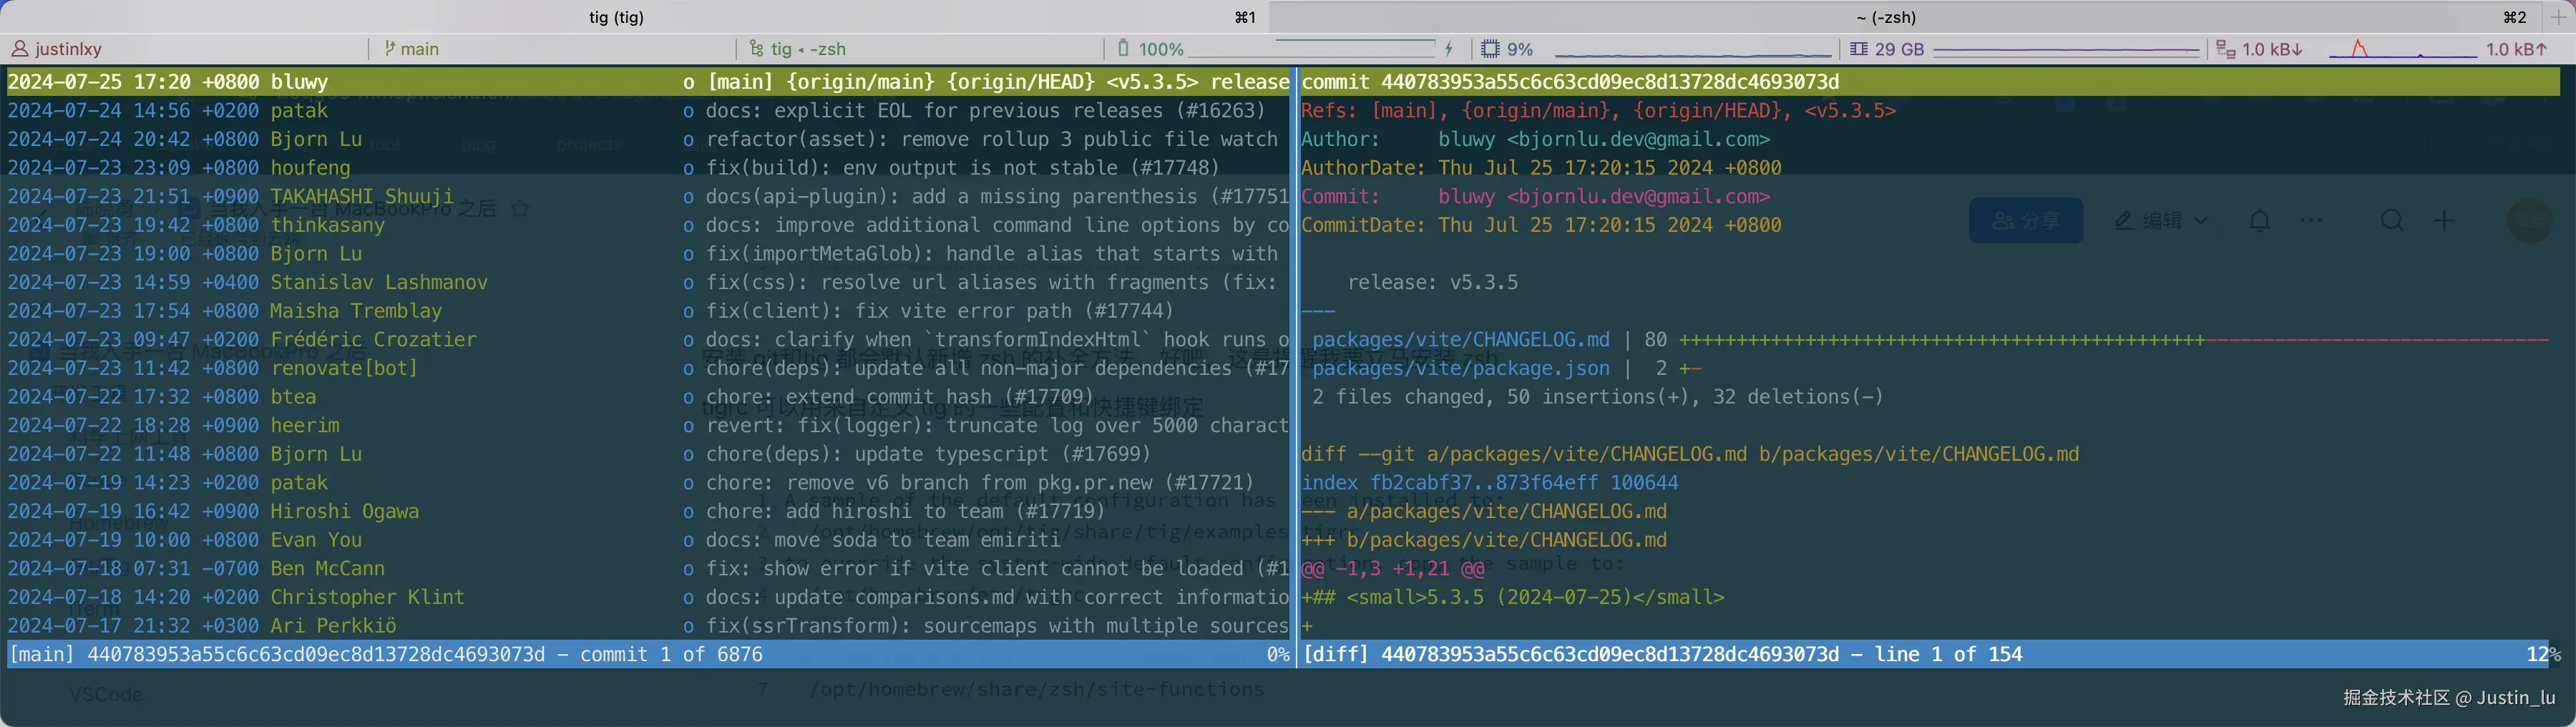Viewport: 2576px width, 727px height.
Task: Select thinkasany commit row
Action: coord(648,225)
